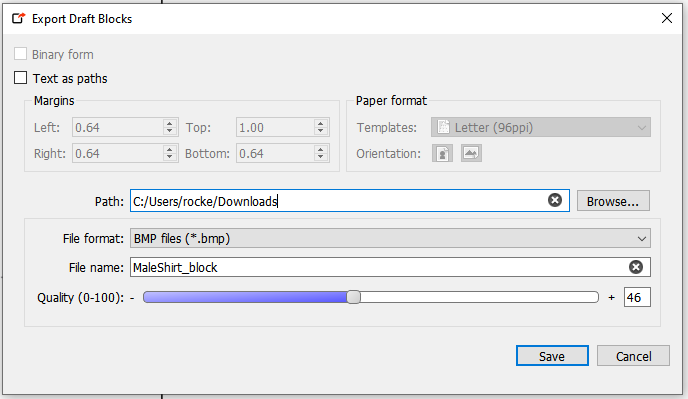The height and width of the screenshot is (399, 688).
Task: Increase quality with the plus button
Action: coord(612,298)
